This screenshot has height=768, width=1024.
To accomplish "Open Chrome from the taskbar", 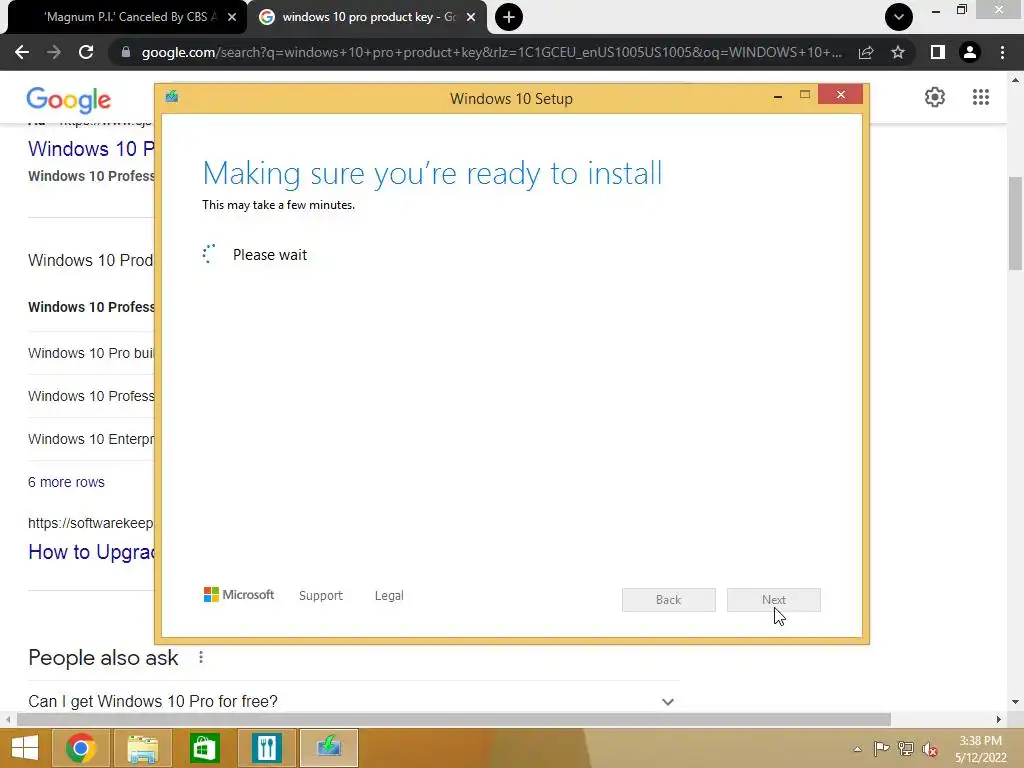I will tap(81, 748).
